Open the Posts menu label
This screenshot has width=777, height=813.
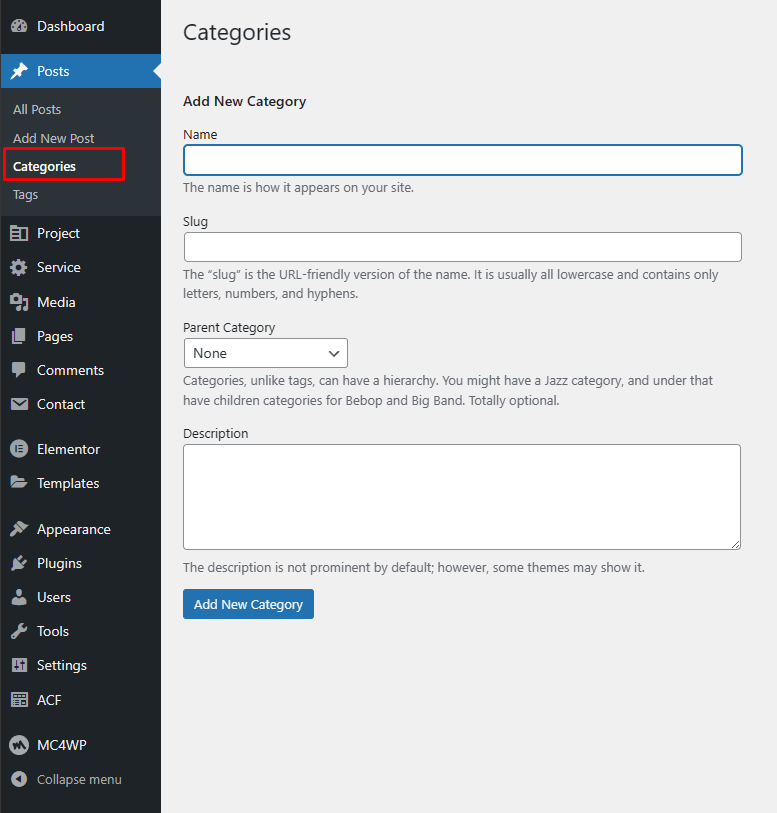coord(53,71)
